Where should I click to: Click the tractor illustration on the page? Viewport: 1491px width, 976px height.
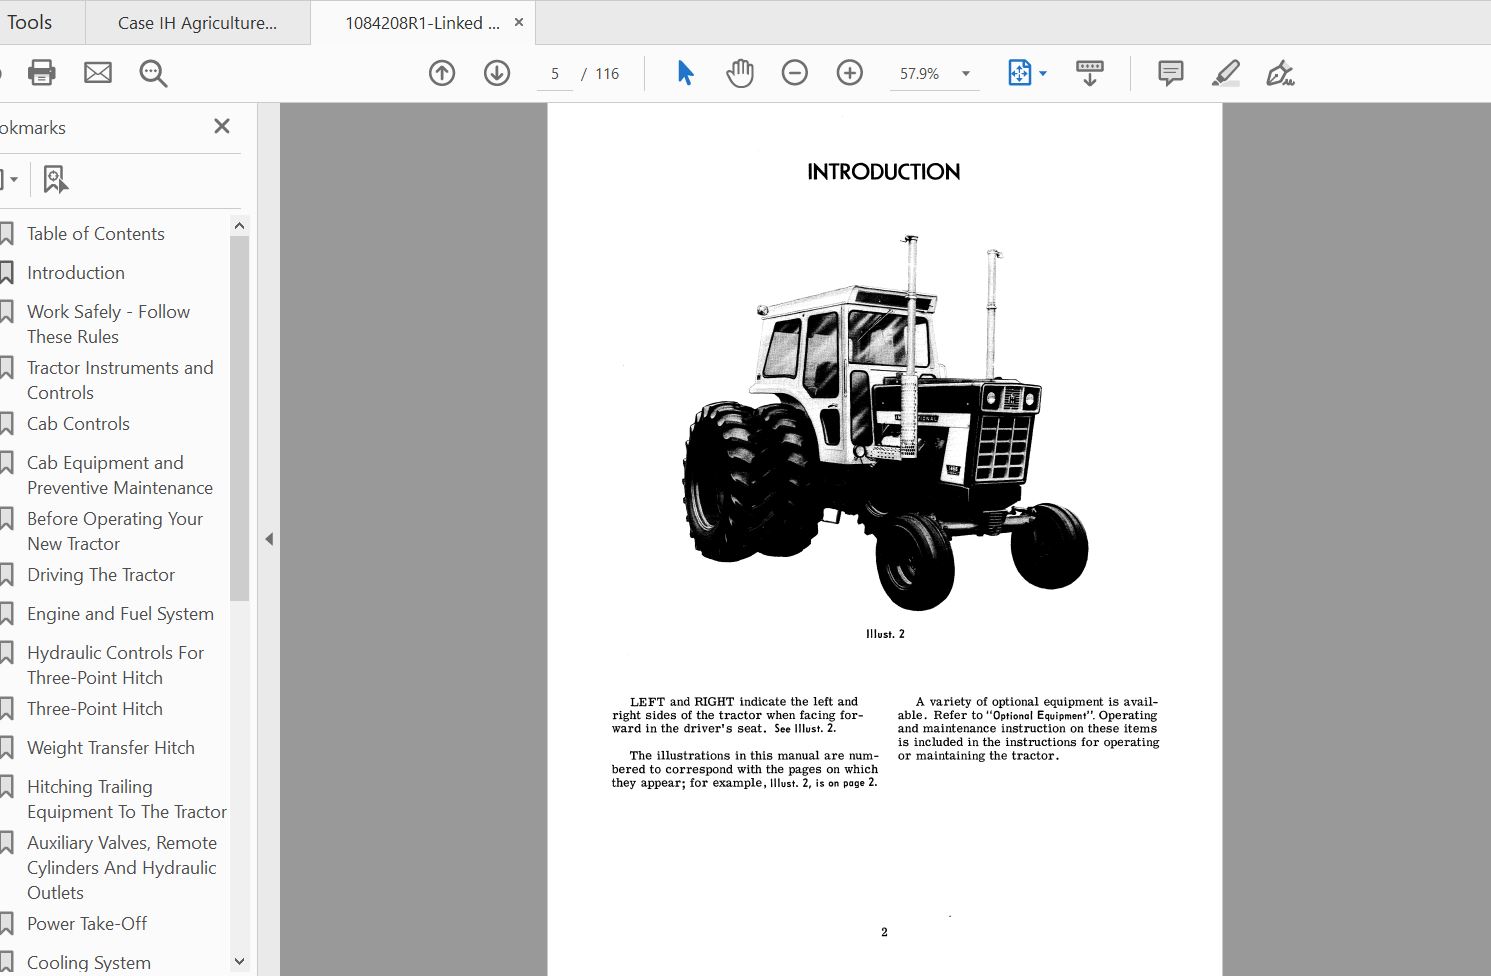(x=886, y=421)
